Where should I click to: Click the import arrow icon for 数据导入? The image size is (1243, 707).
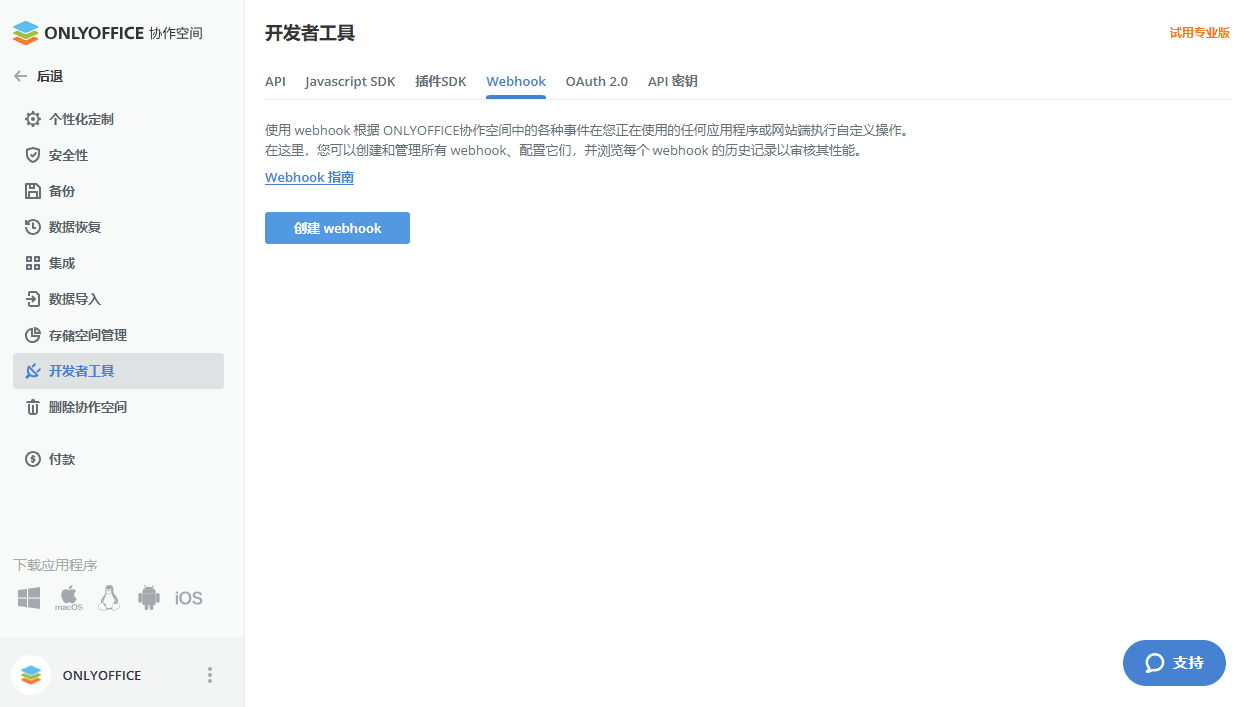pos(33,299)
